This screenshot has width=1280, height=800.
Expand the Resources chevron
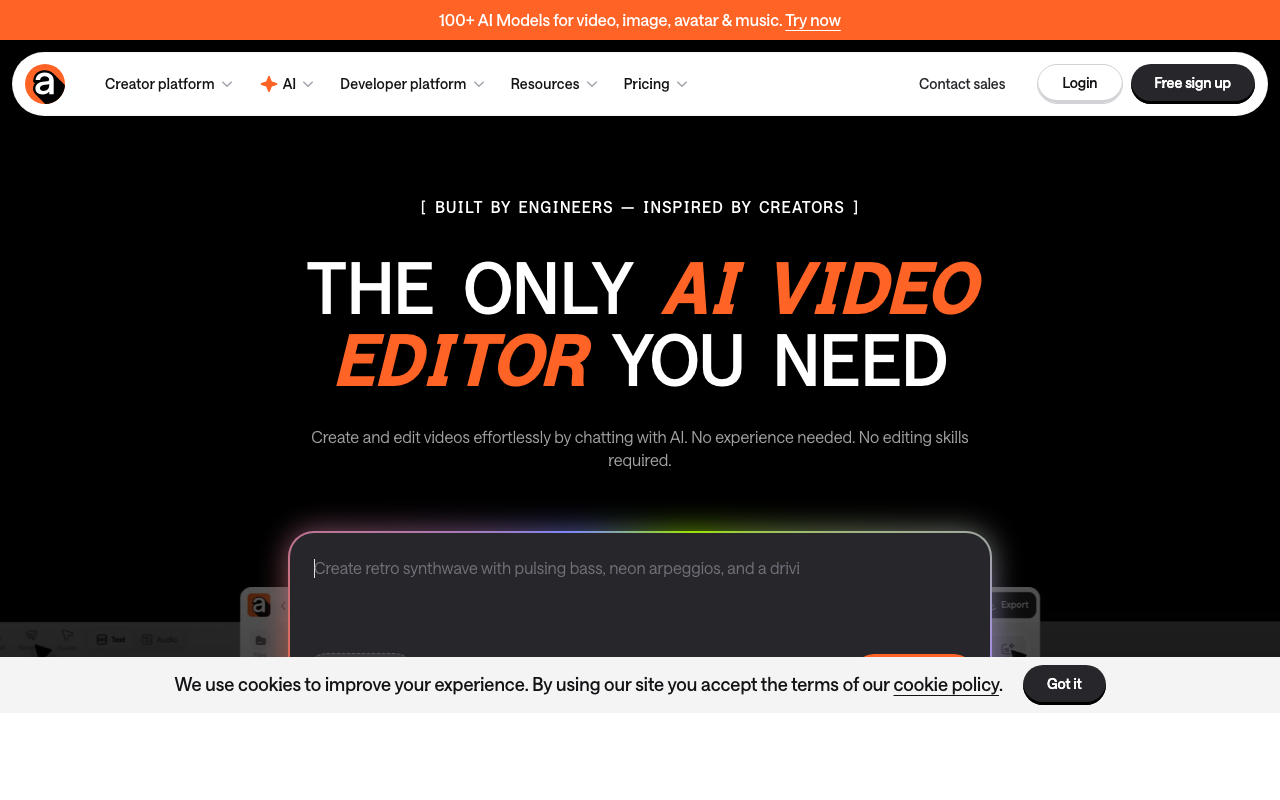point(592,84)
